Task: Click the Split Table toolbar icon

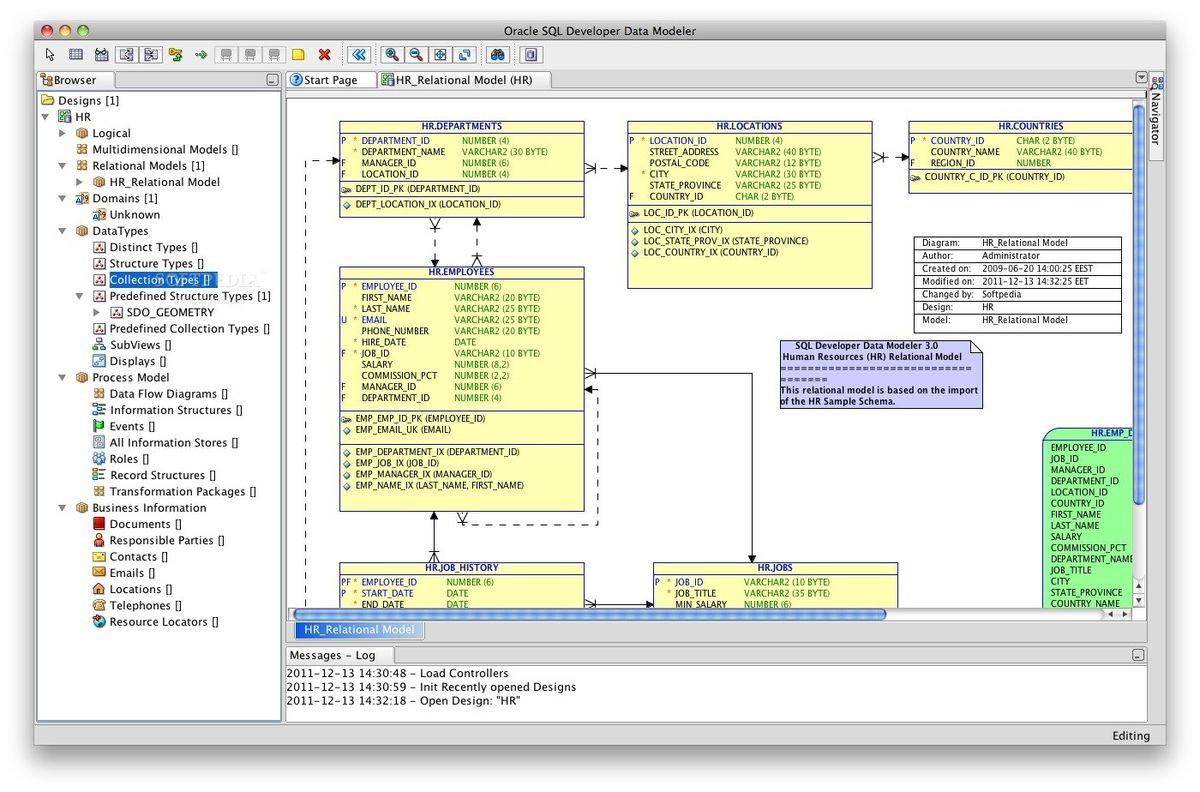Action: [x=126, y=55]
